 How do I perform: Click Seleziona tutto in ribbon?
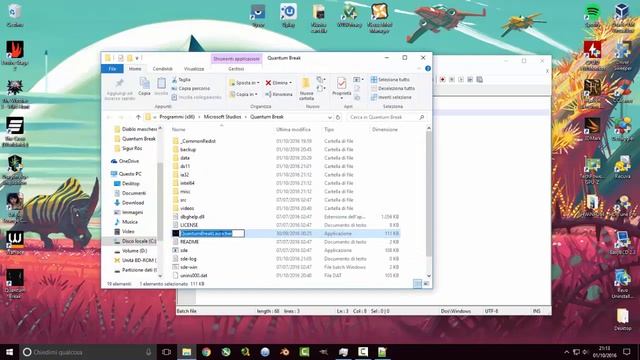coord(390,80)
